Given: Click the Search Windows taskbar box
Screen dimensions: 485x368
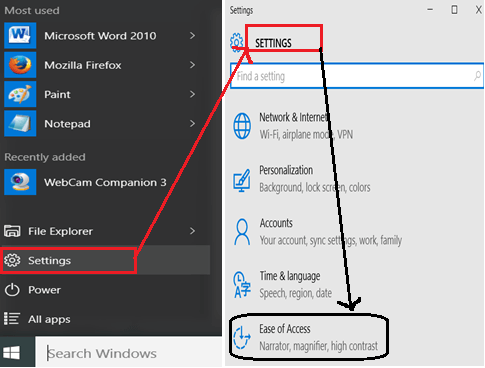Looking at the screenshot, I should click(x=129, y=353).
